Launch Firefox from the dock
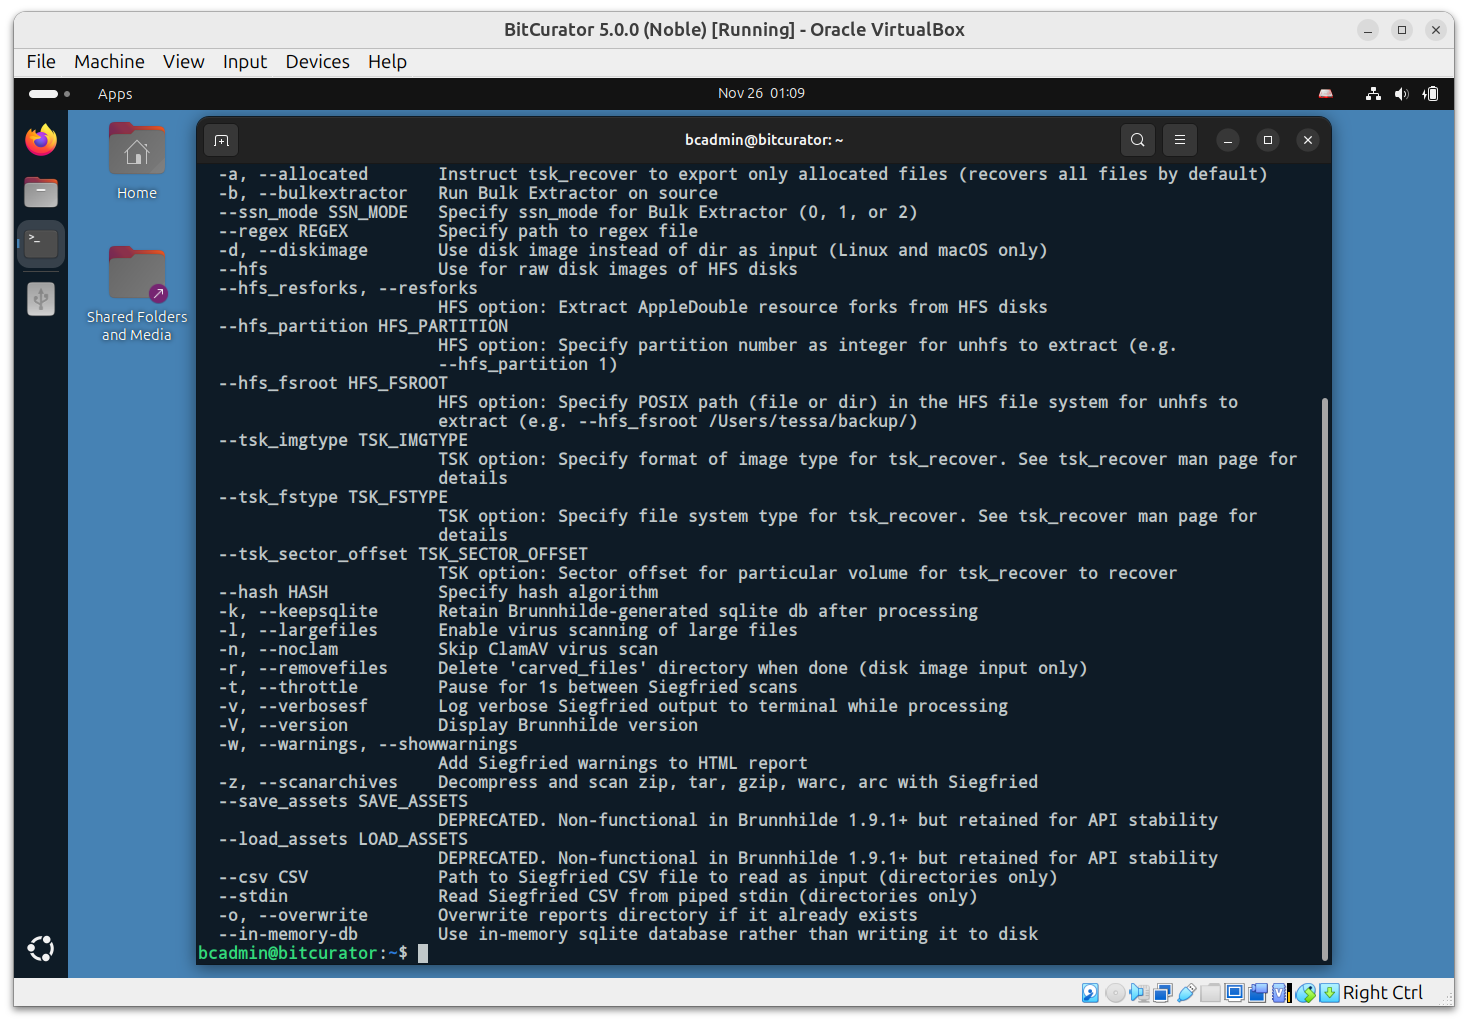Screen dimensions: 1468x1023 [41, 140]
